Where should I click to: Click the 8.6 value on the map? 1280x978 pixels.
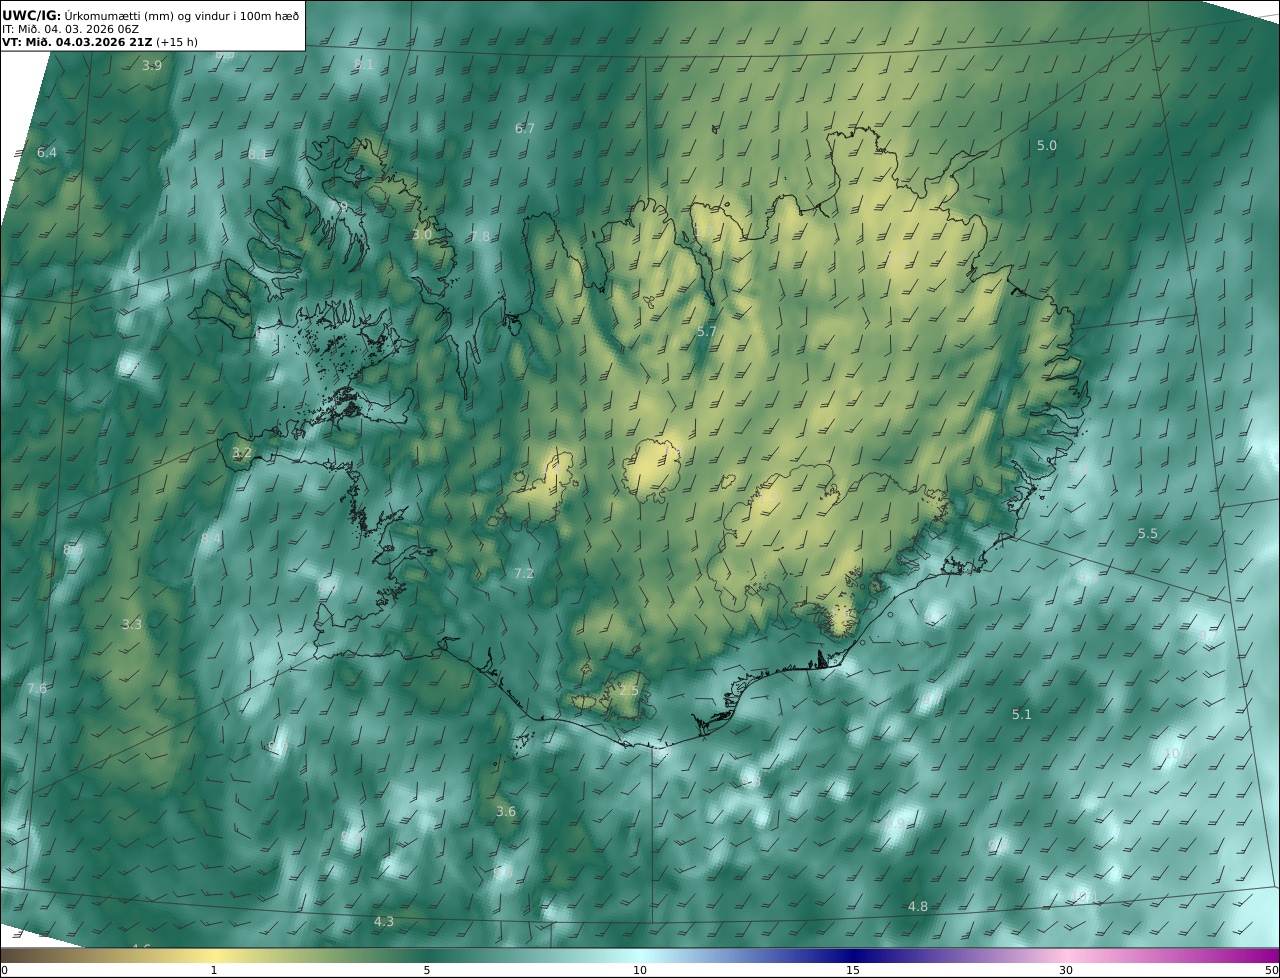click(73, 550)
